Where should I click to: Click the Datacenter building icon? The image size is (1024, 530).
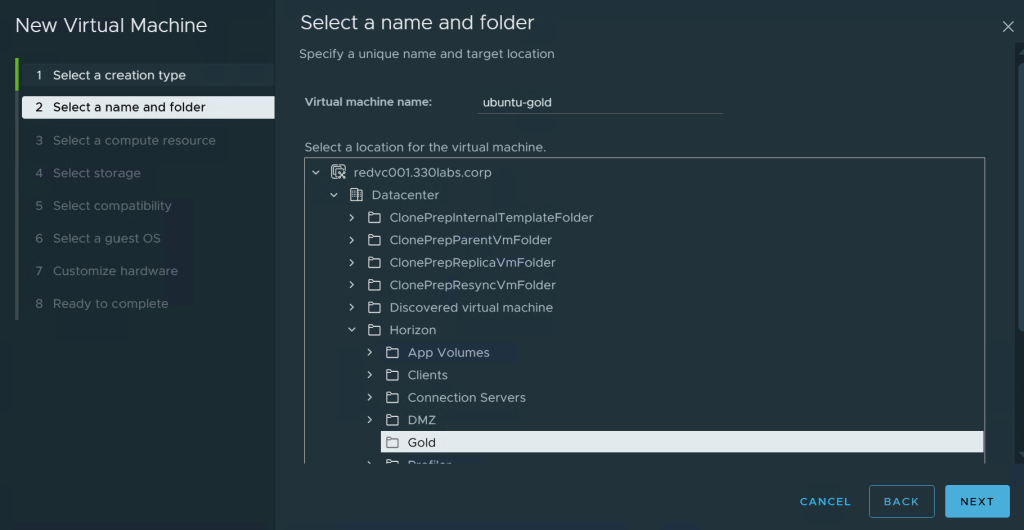pos(356,195)
